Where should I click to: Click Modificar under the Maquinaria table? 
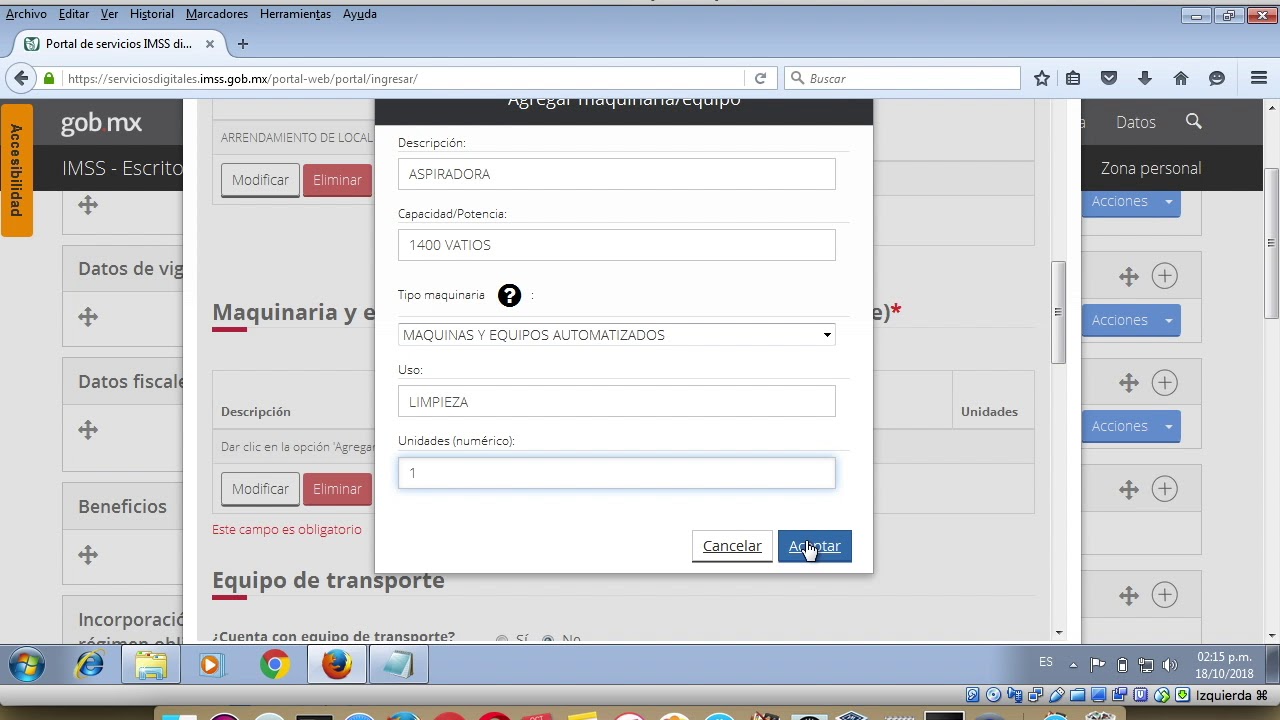[x=260, y=489]
